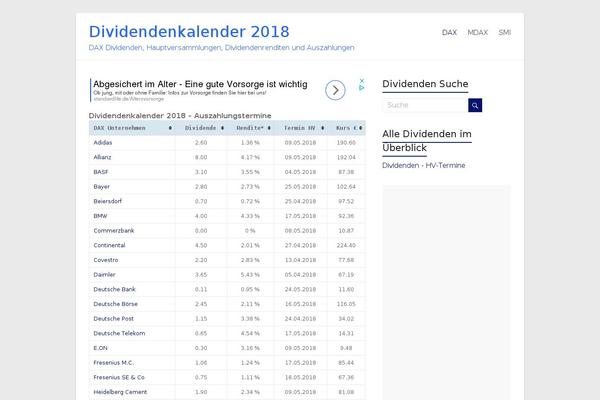Open the Deutsche Börse company link
Image resolution: width=600 pixels, height=400 pixels.
[x=115, y=304]
